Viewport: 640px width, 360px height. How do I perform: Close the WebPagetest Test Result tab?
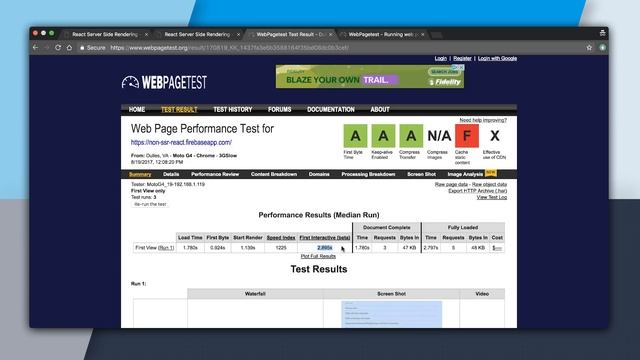pos(331,35)
